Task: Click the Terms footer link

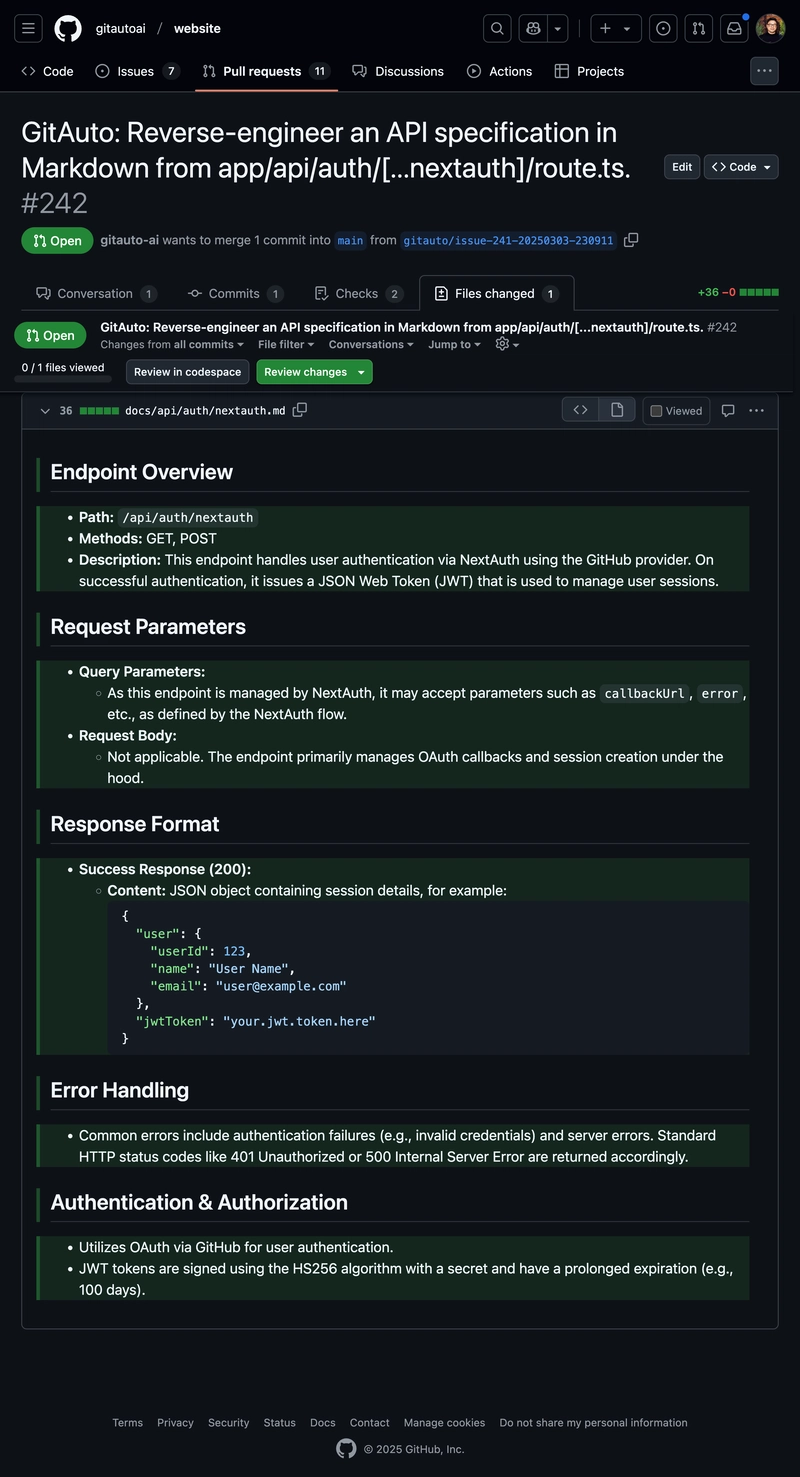Action: (x=127, y=1422)
